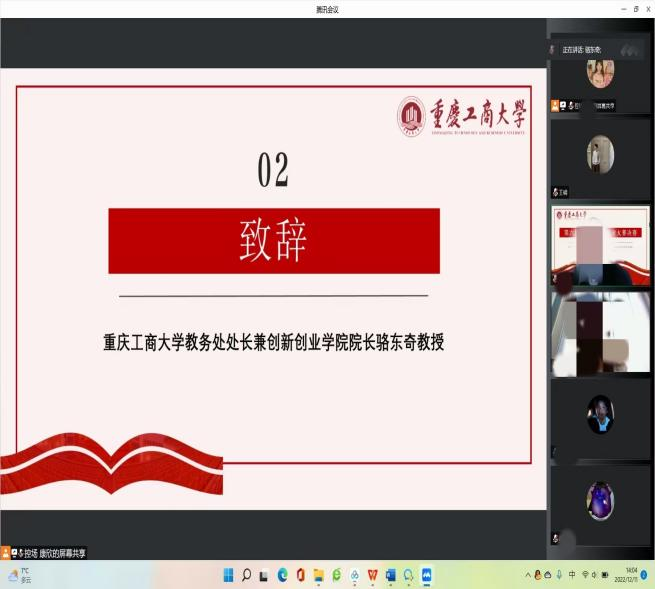Click screen-share icon beside first participant's name
The height and width of the screenshot is (589, 655).
[563, 106]
